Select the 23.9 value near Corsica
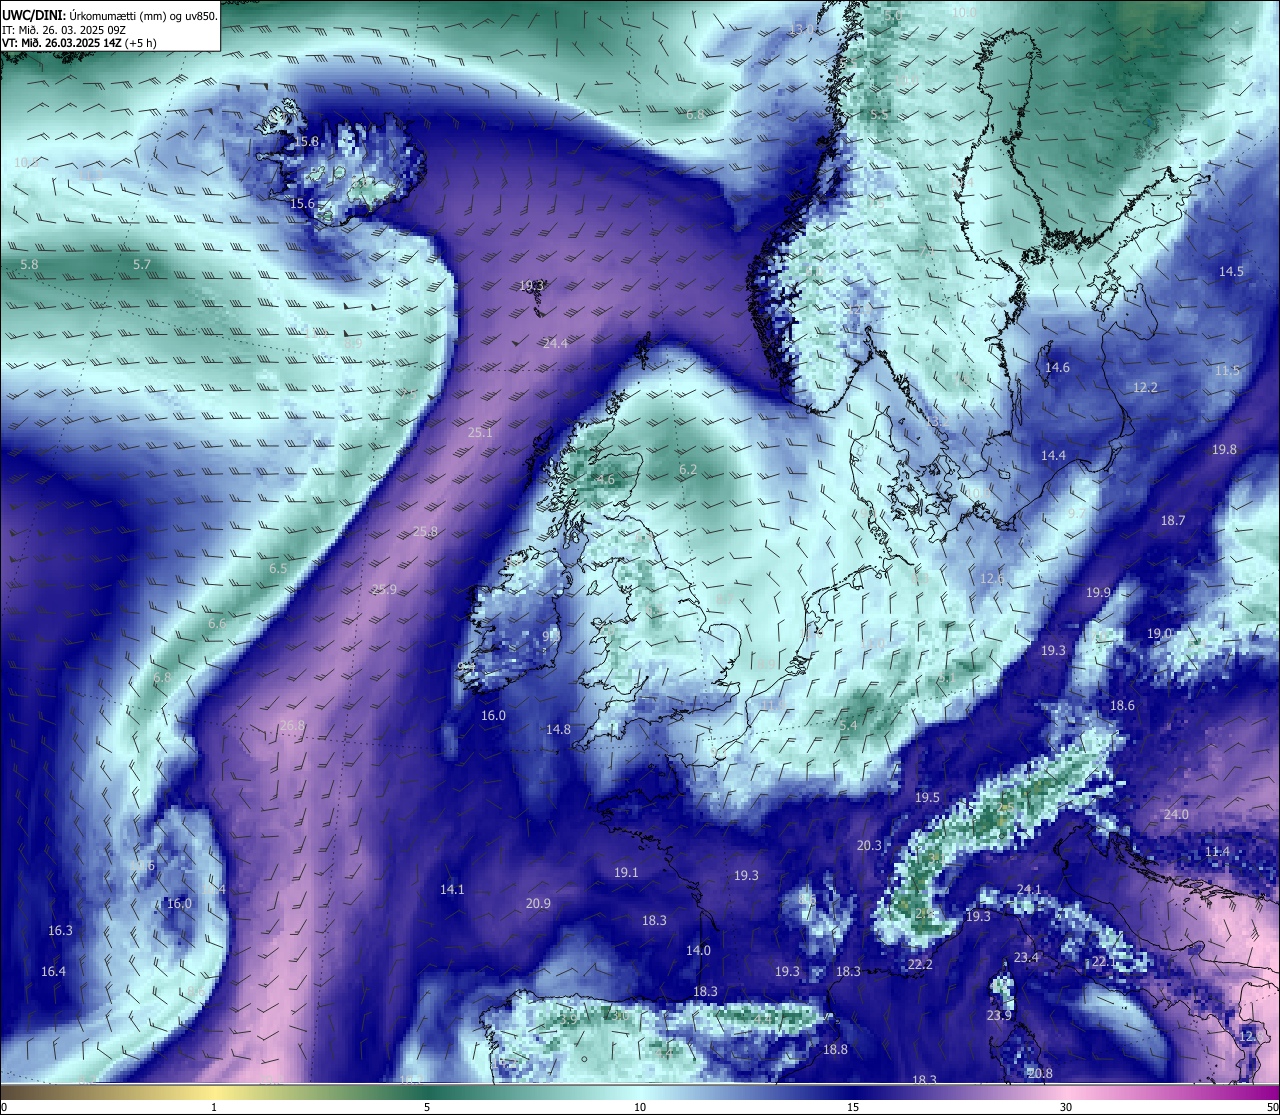1280x1115 pixels. pos(999,1016)
